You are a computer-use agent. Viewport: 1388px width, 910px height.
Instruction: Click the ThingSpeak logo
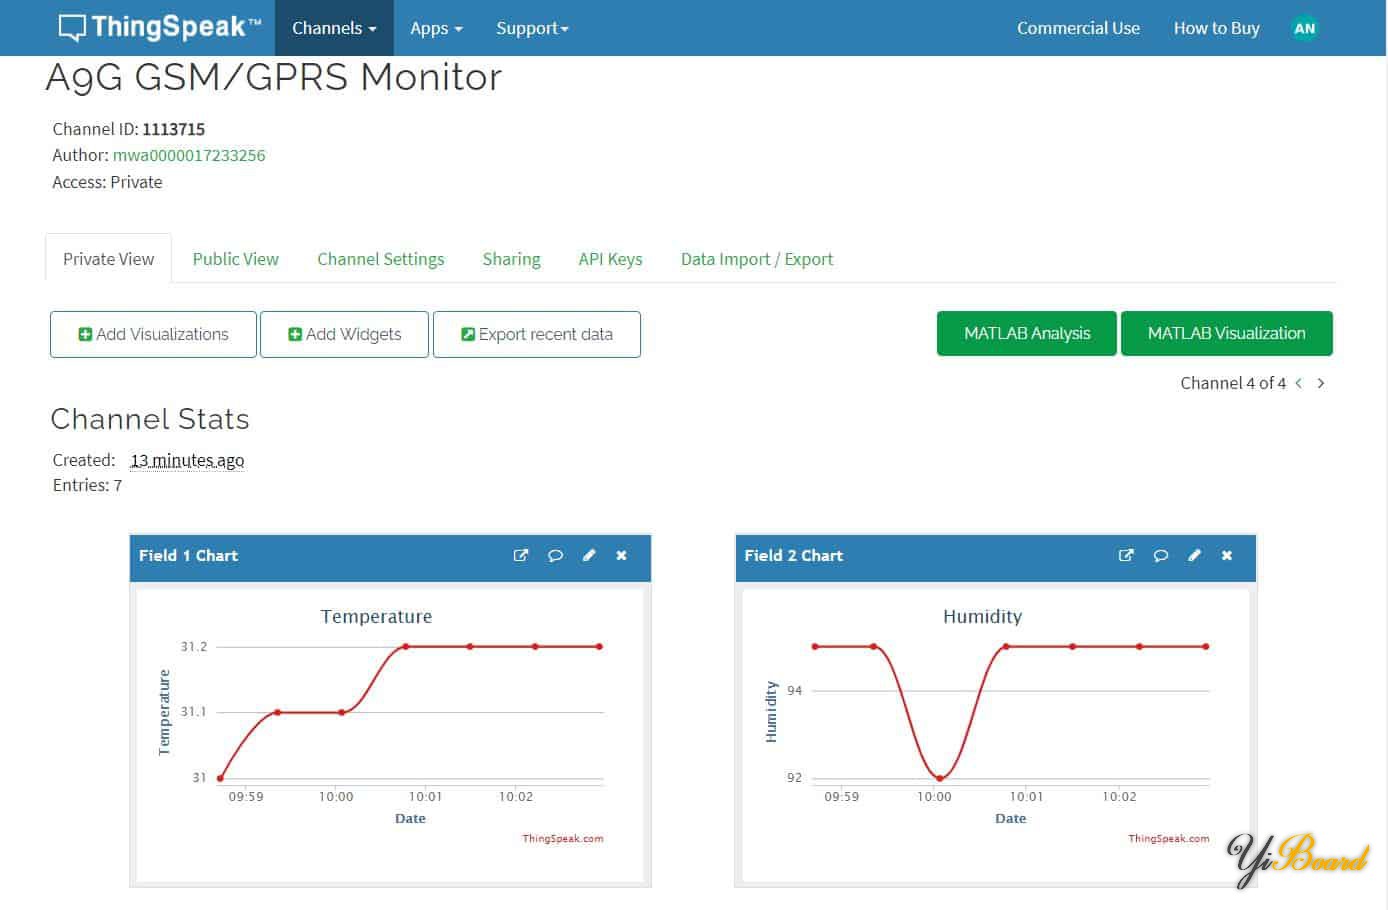pyautogui.click(x=159, y=27)
